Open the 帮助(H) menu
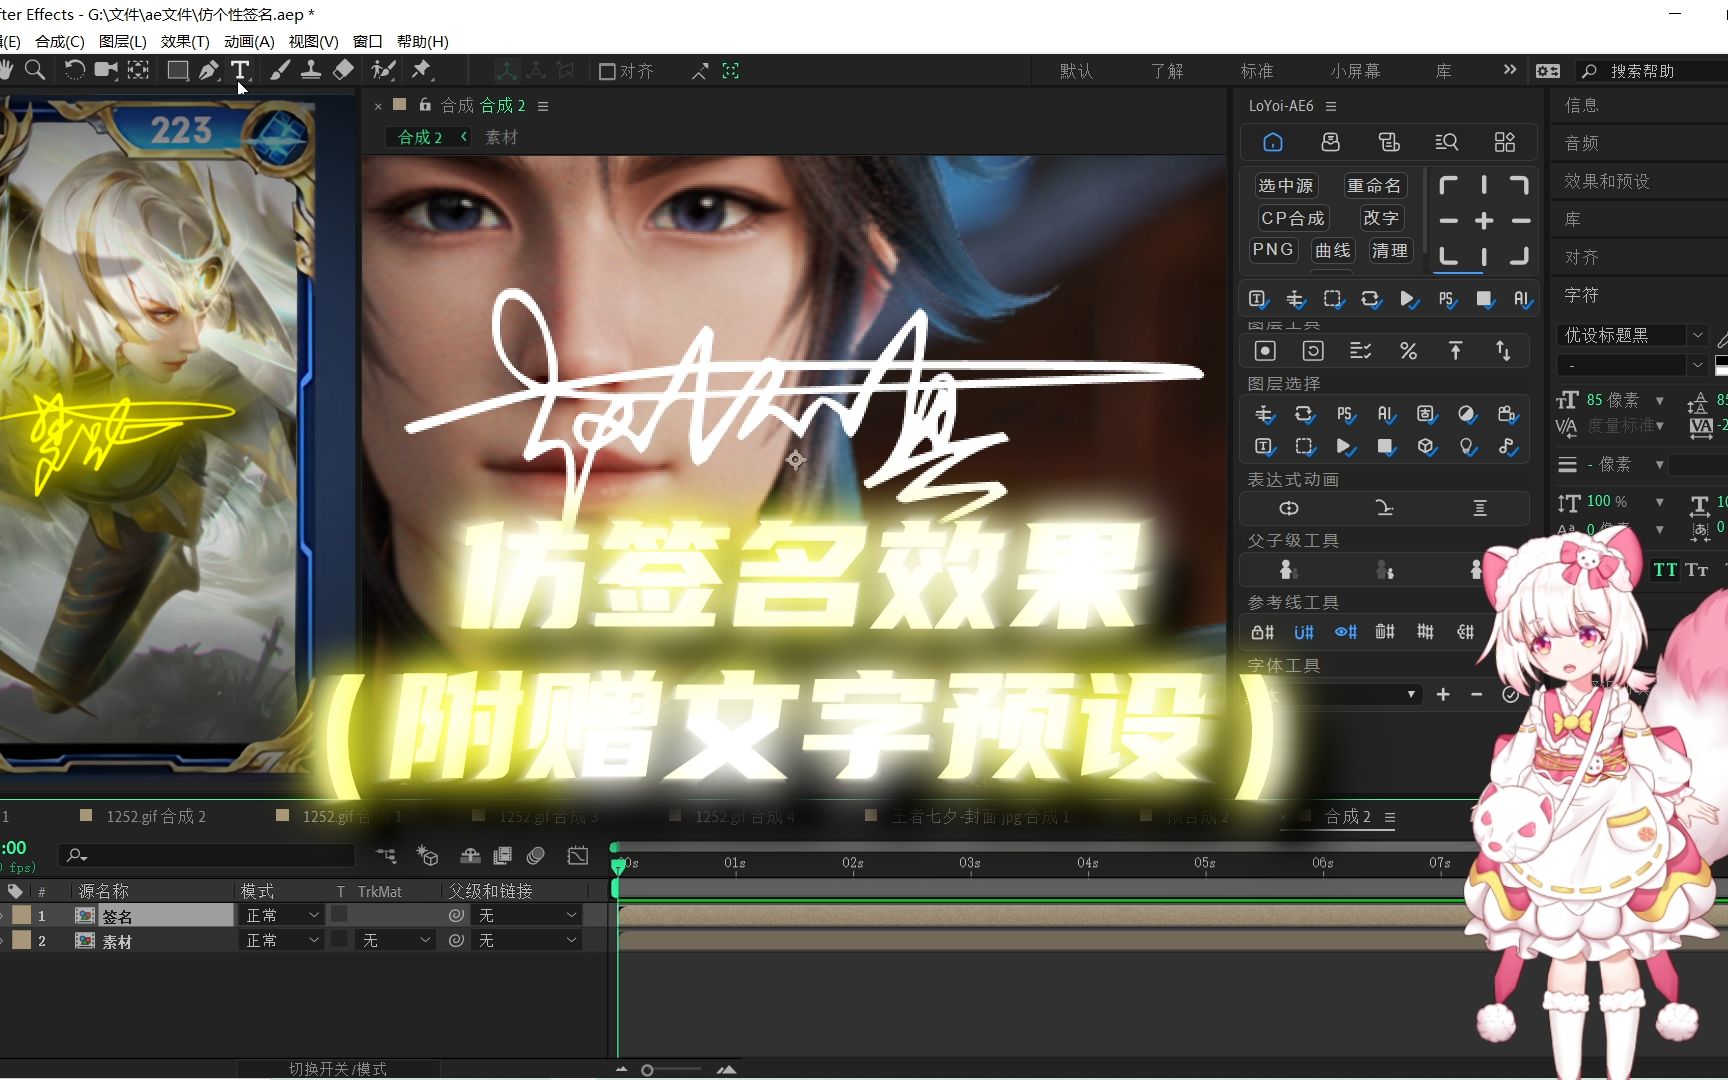The image size is (1728, 1080). point(423,41)
